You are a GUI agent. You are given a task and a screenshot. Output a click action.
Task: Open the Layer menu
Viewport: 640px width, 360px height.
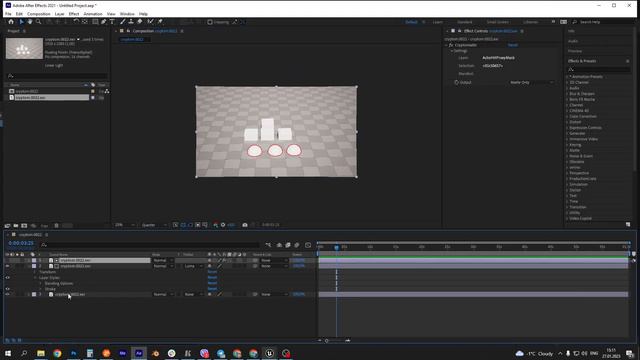(x=60, y=14)
